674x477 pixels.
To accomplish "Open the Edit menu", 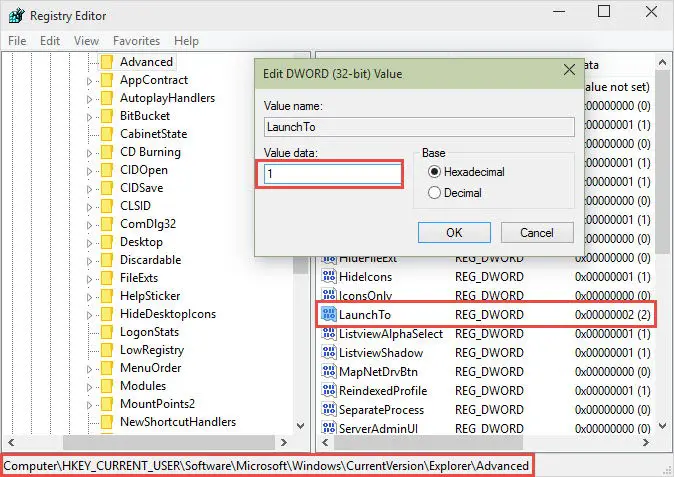I will pyautogui.click(x=50, y=41).
